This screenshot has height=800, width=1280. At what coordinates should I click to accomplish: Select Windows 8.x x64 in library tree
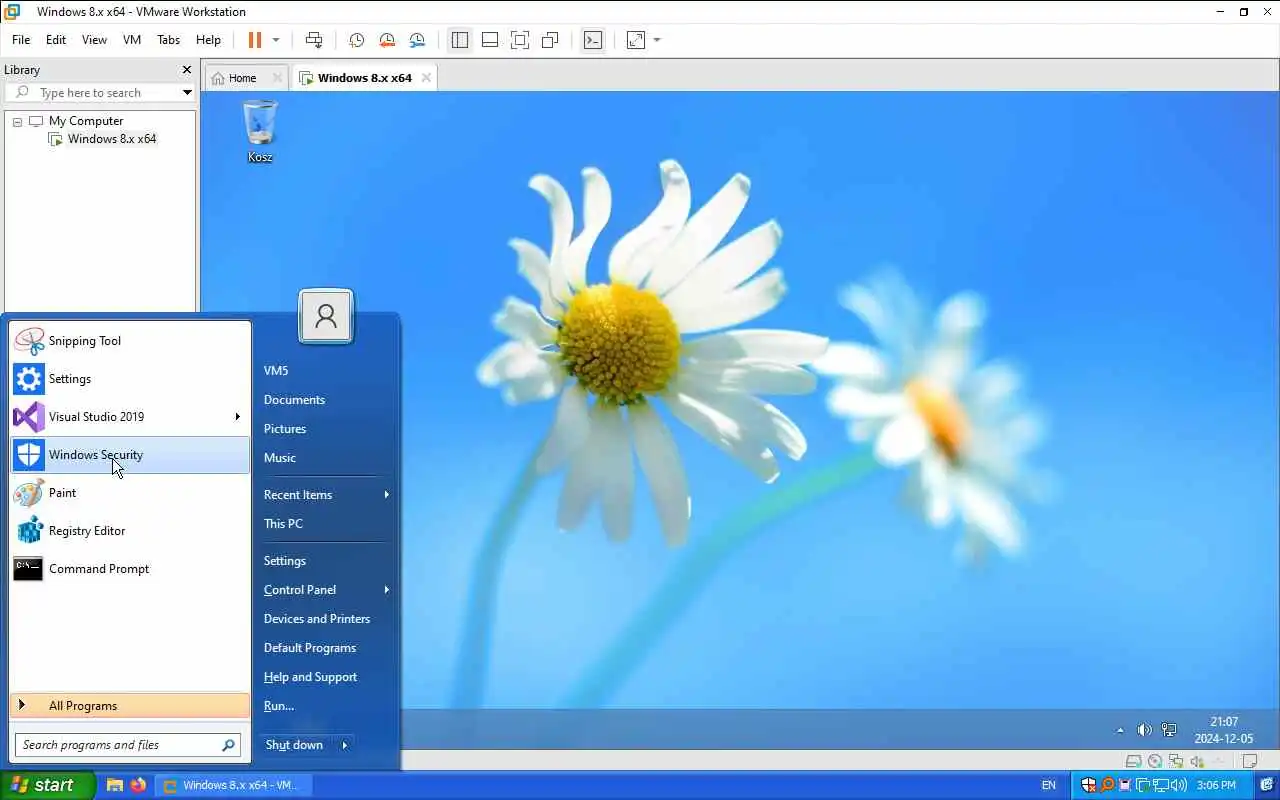coord(112,139)
